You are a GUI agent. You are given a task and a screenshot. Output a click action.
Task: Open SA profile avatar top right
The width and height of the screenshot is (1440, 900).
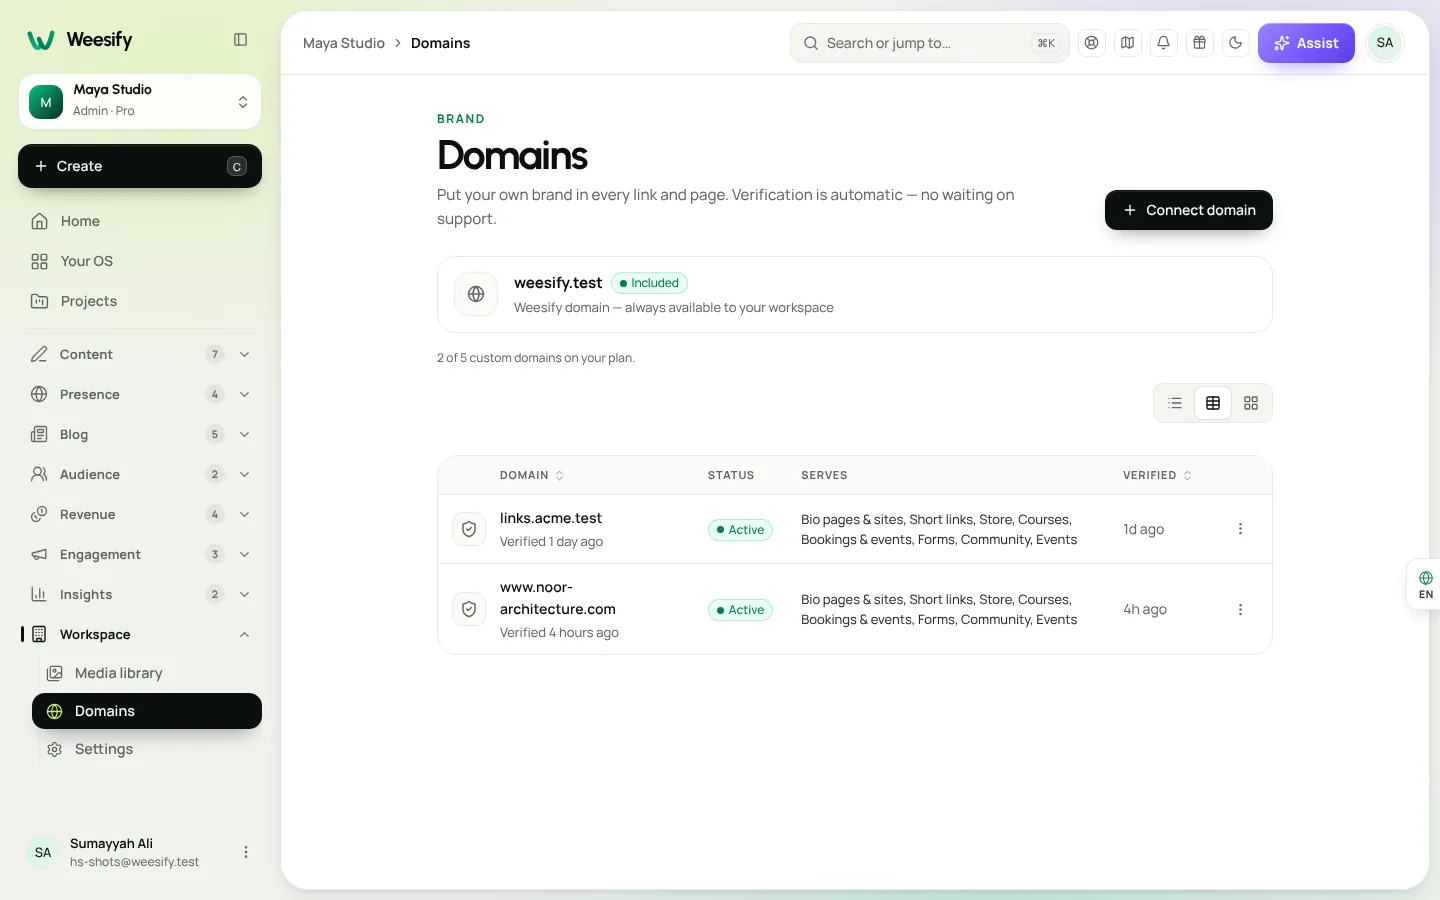point(1385,43)
